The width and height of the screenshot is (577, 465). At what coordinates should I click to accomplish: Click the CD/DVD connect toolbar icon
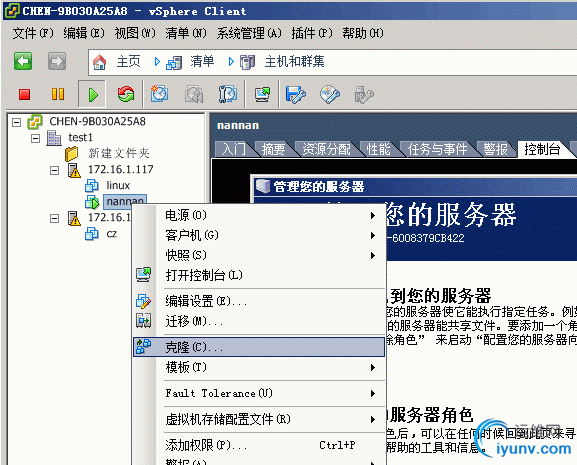pyautogui.click(x=330, y=94)
